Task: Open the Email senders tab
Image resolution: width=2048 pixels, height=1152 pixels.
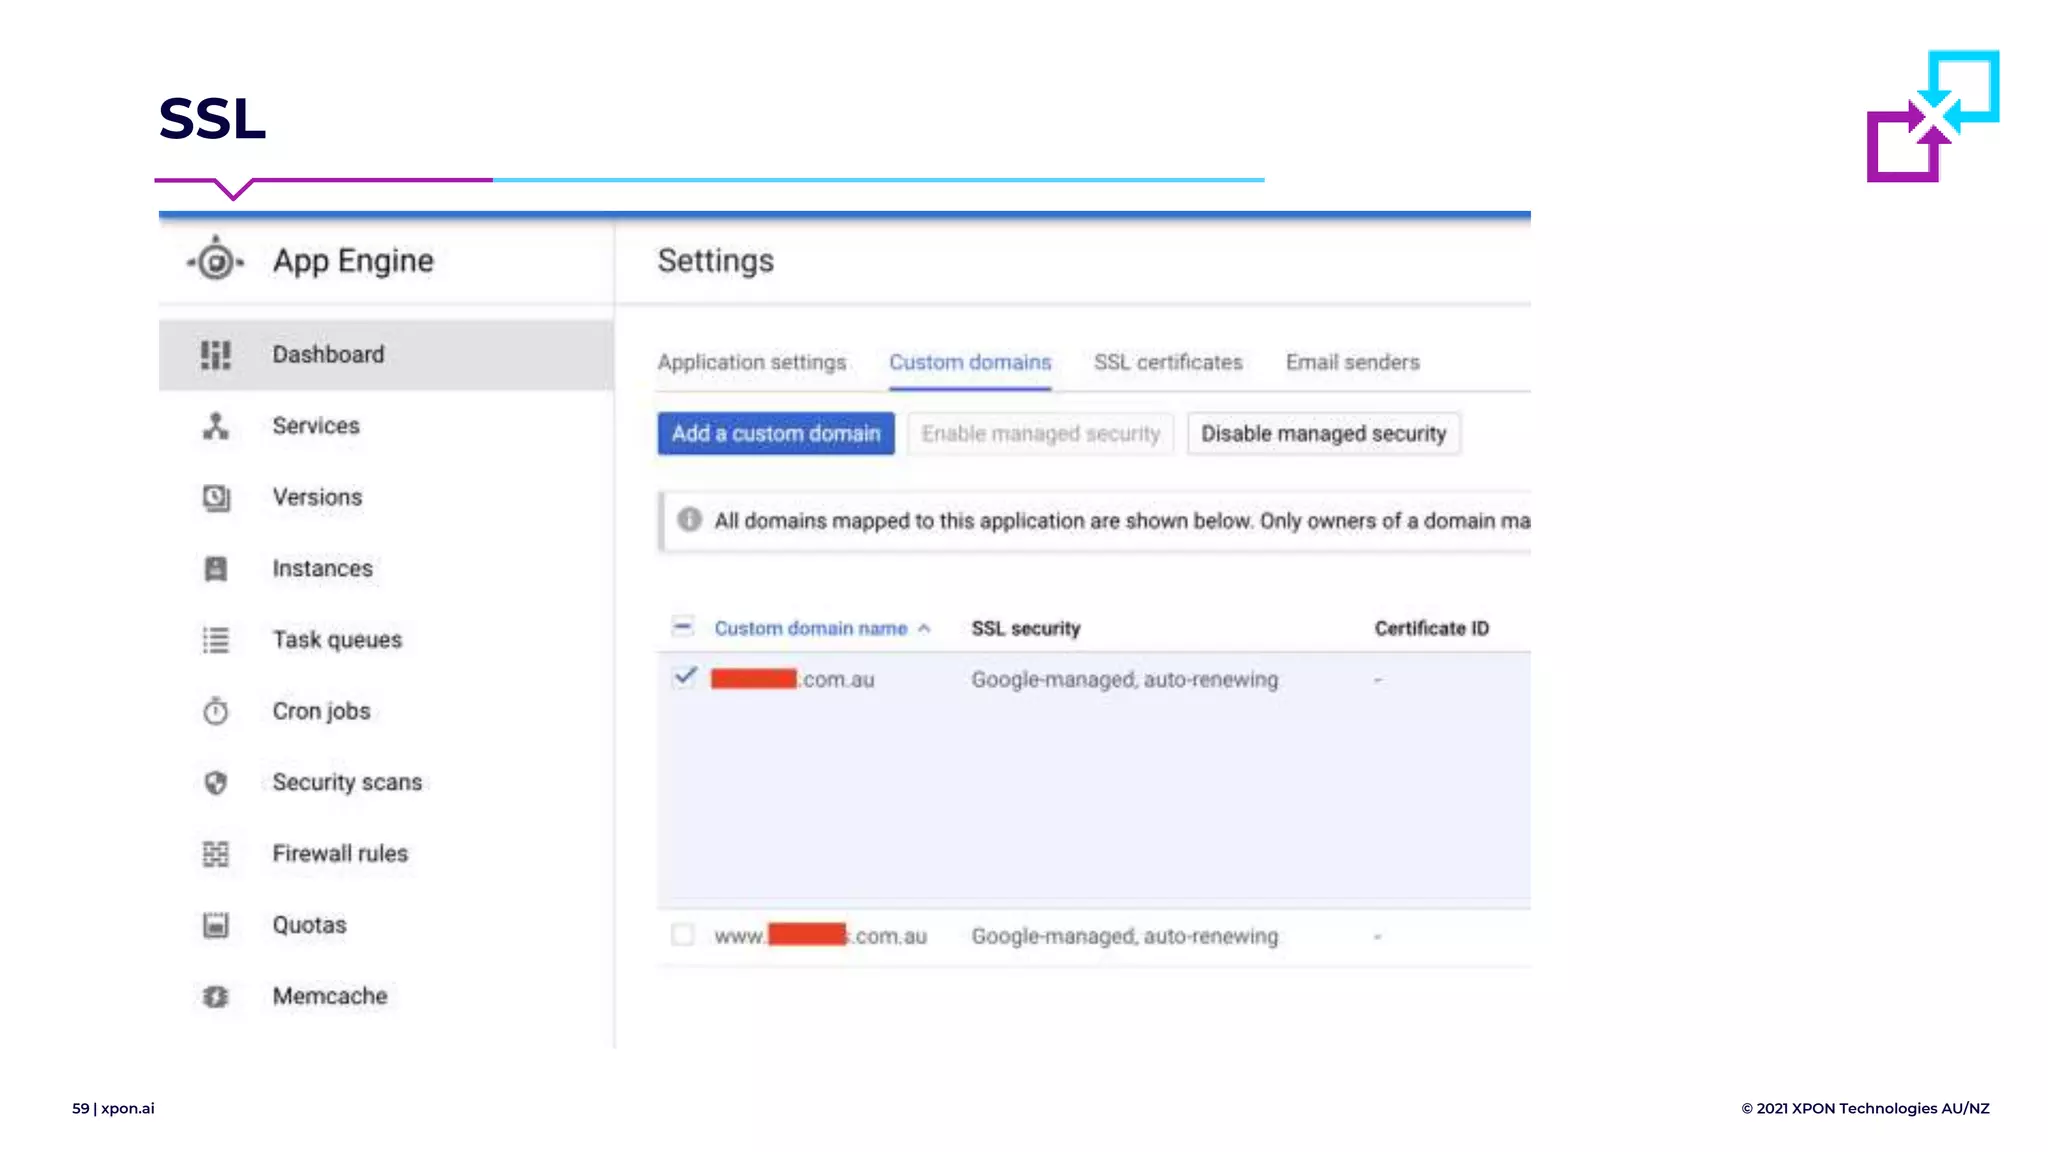Action: coord(1352,362)
